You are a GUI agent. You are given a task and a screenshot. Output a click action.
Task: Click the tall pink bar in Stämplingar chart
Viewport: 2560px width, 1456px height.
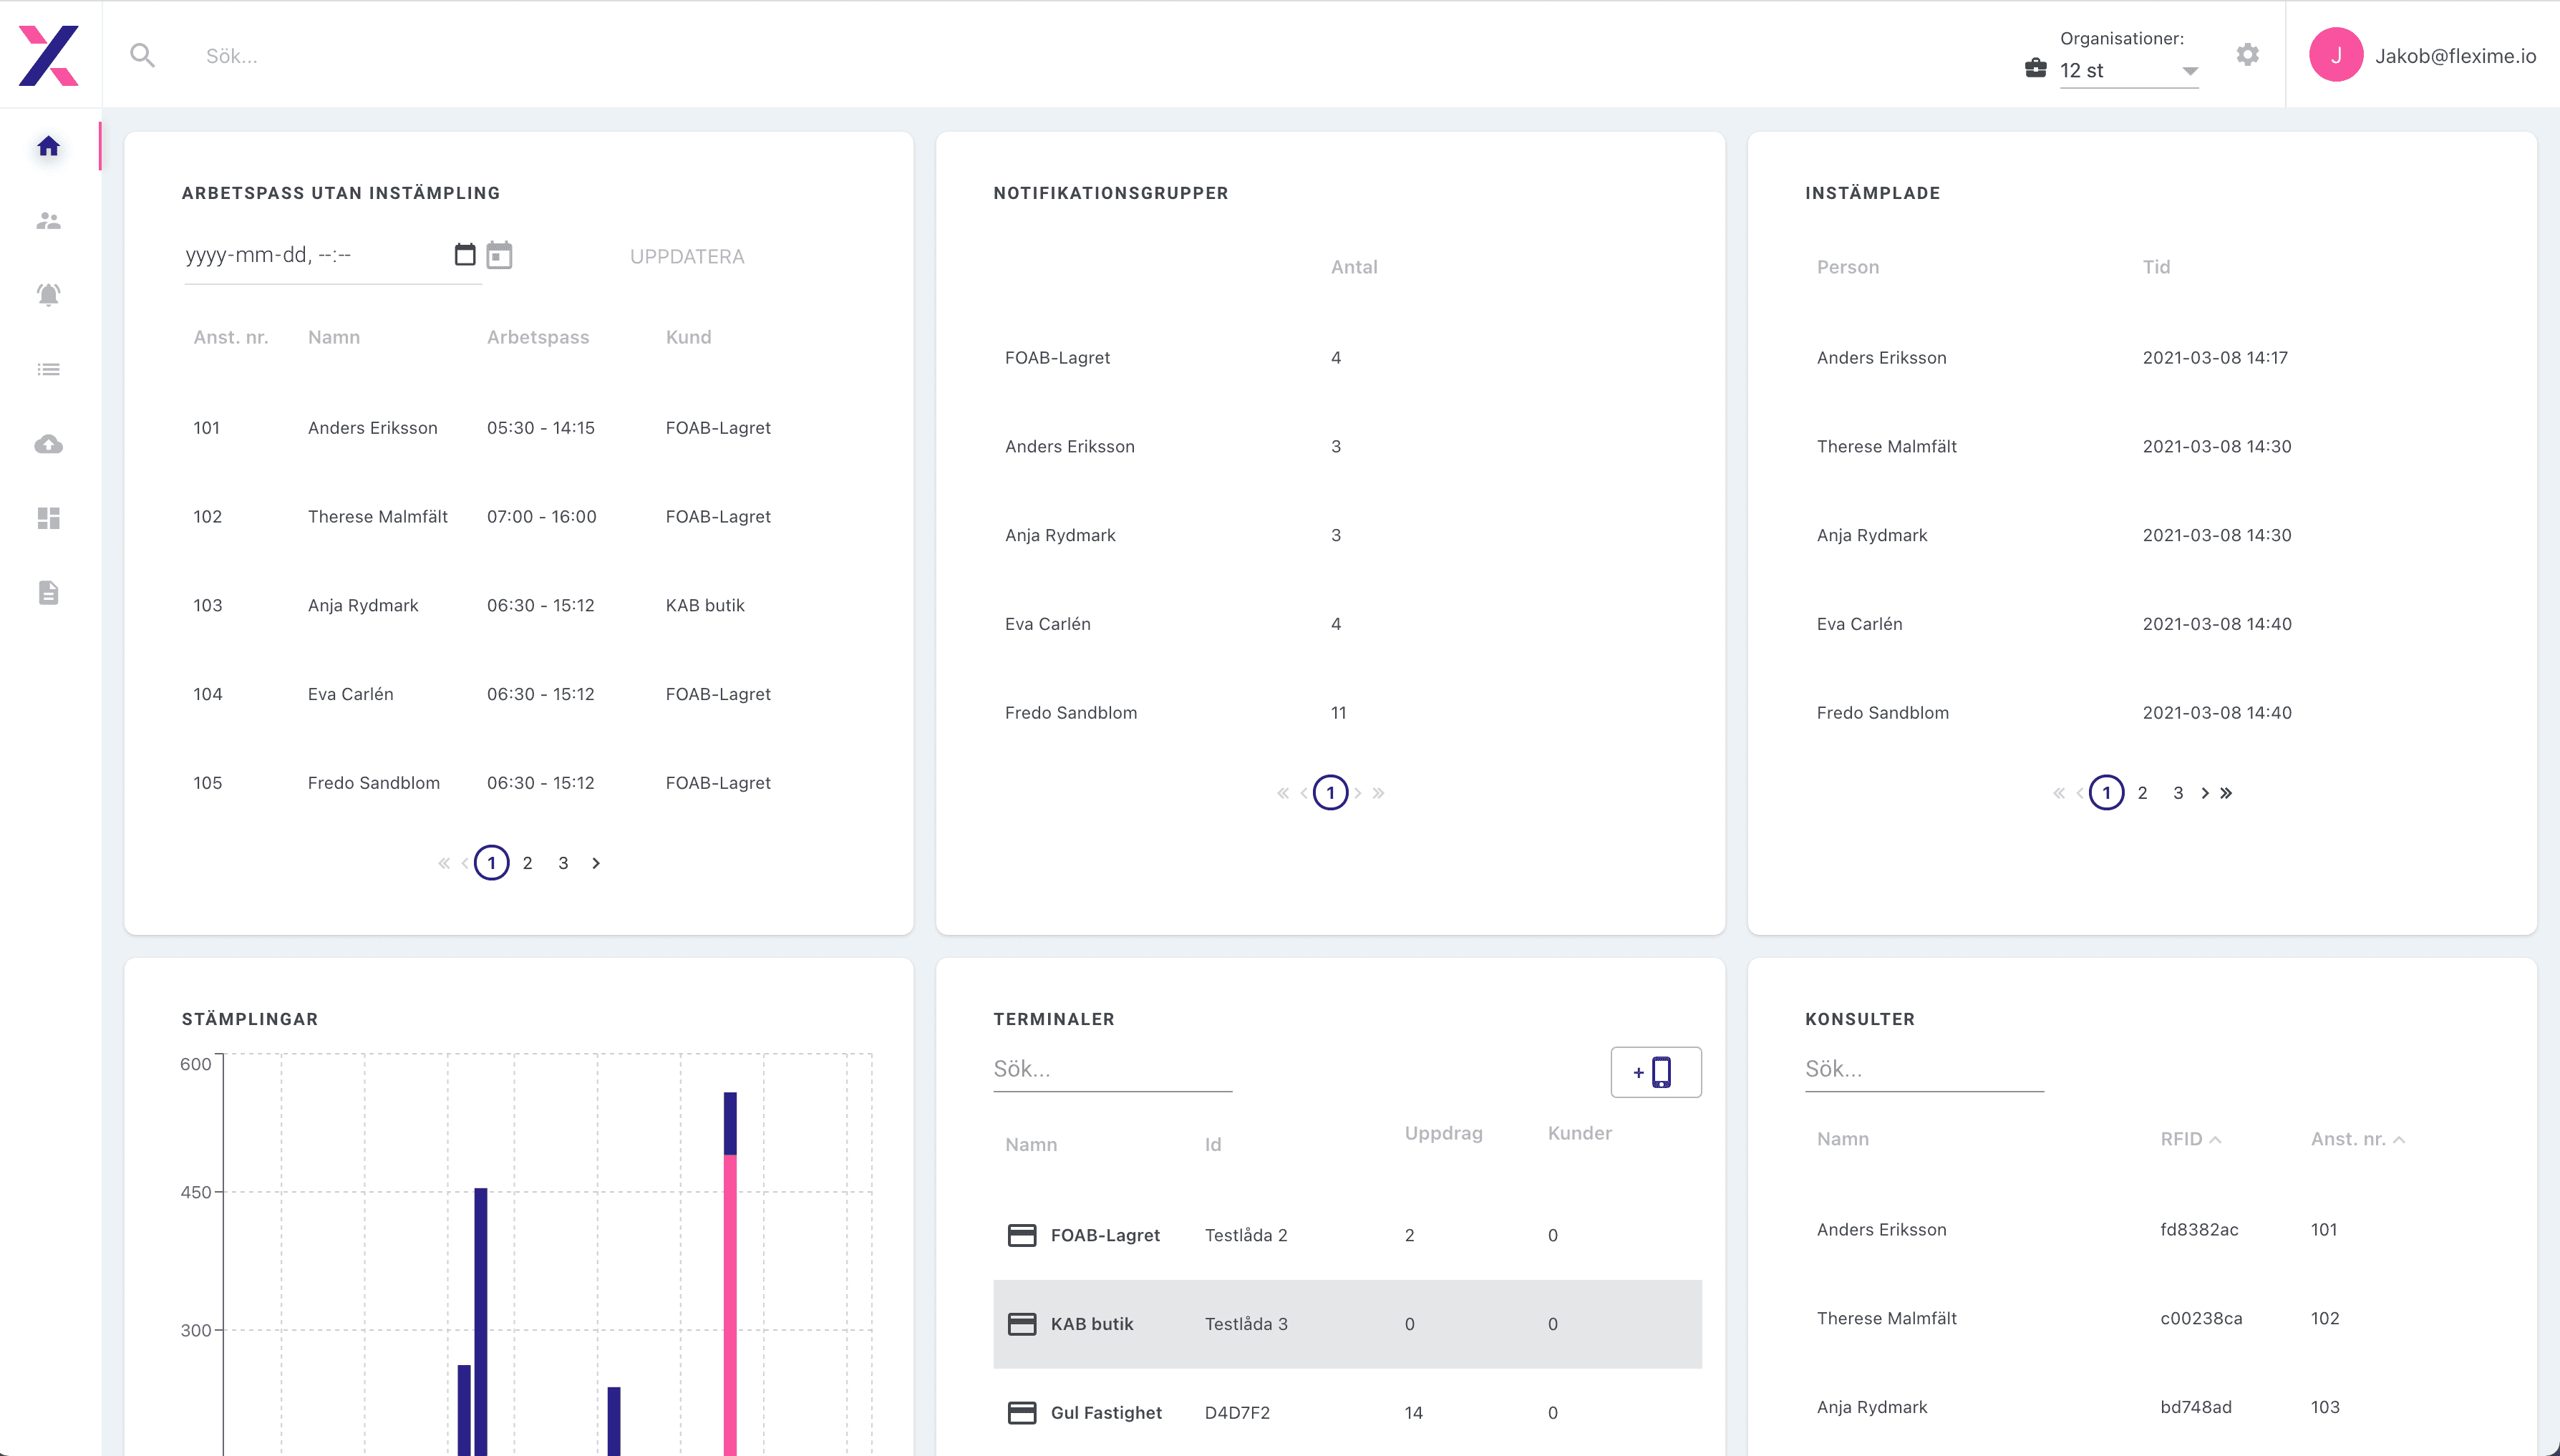[x=730, y=1305]
